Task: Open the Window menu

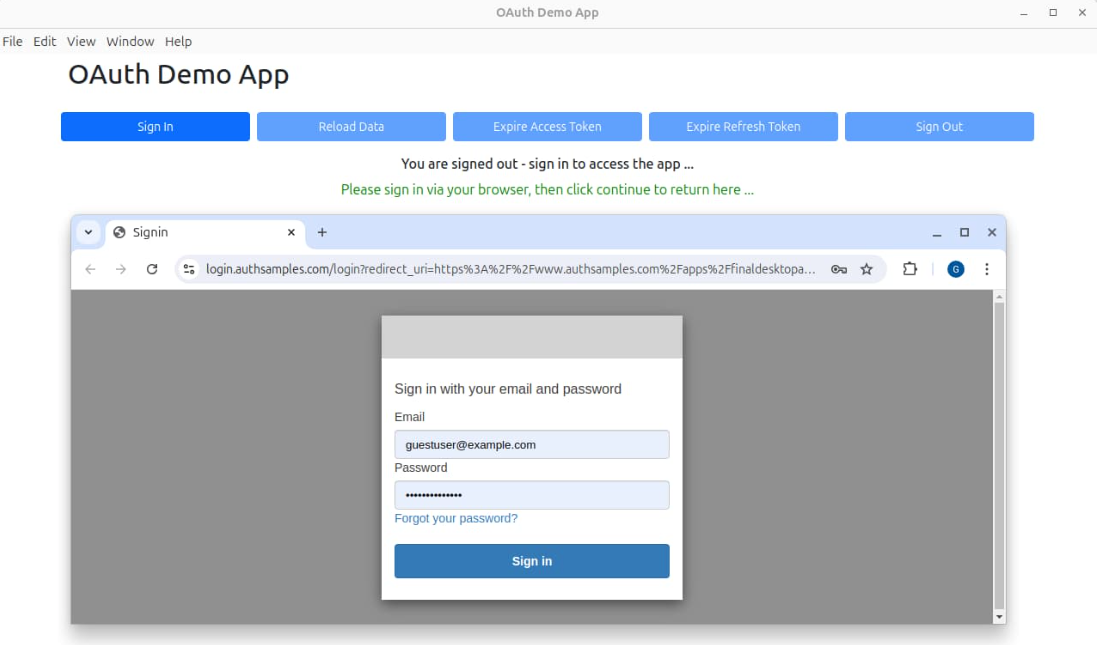Action: [130, 41]
